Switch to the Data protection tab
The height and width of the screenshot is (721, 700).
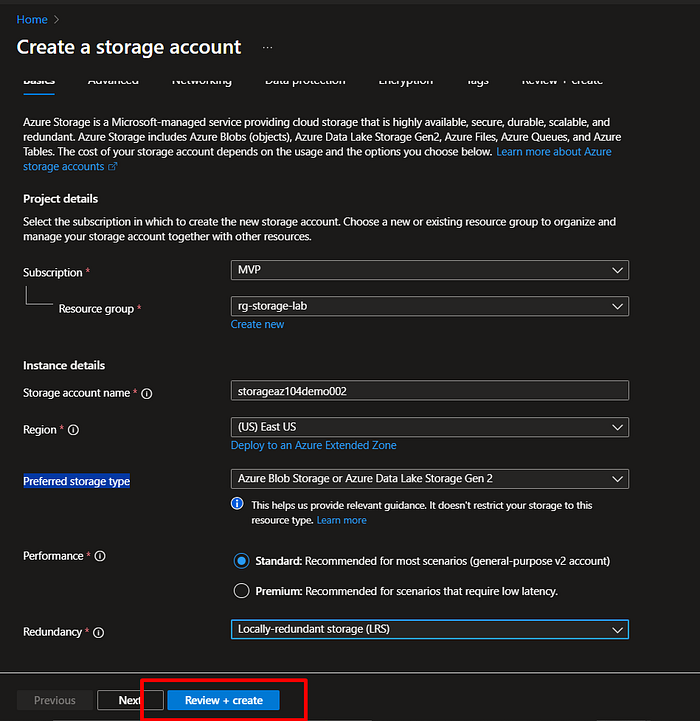(305, 81)
